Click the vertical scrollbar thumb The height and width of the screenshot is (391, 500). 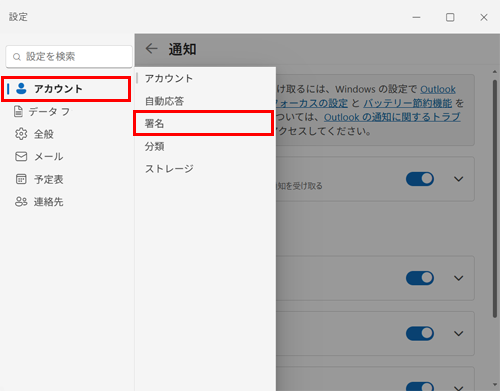click(x=495, y=198)
